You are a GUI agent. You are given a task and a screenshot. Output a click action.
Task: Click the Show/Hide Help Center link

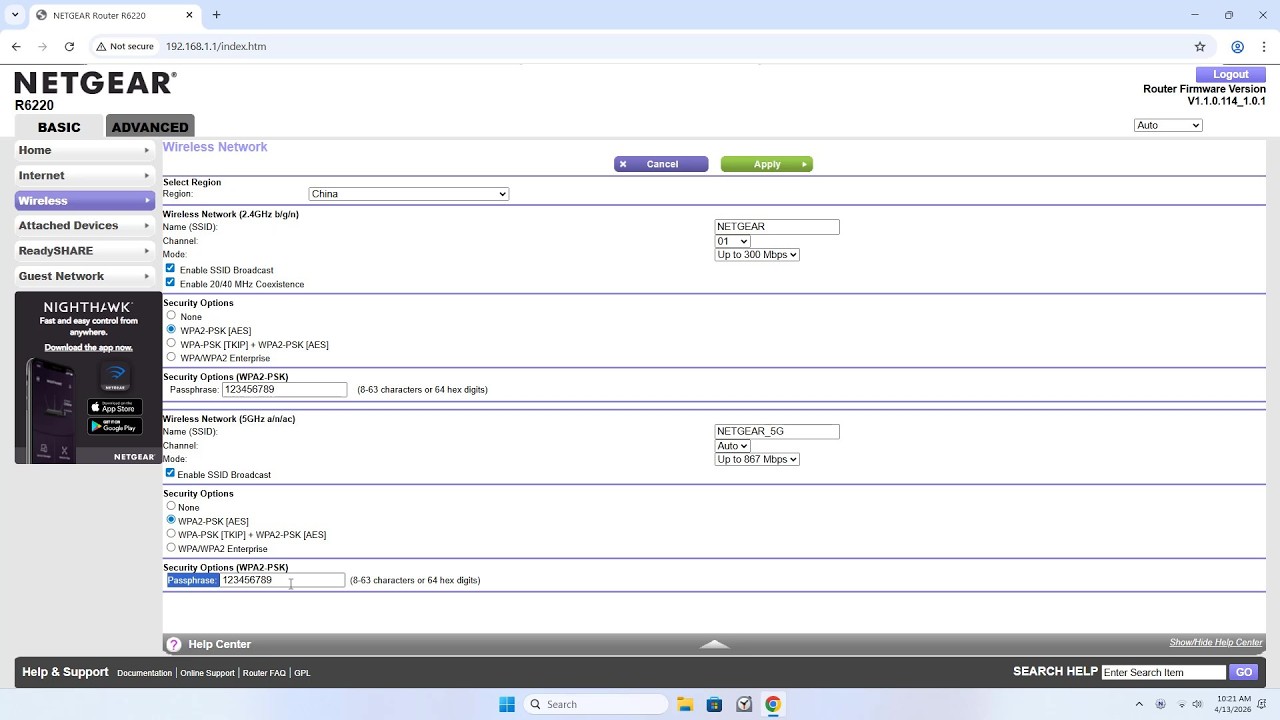[1216, 642]
